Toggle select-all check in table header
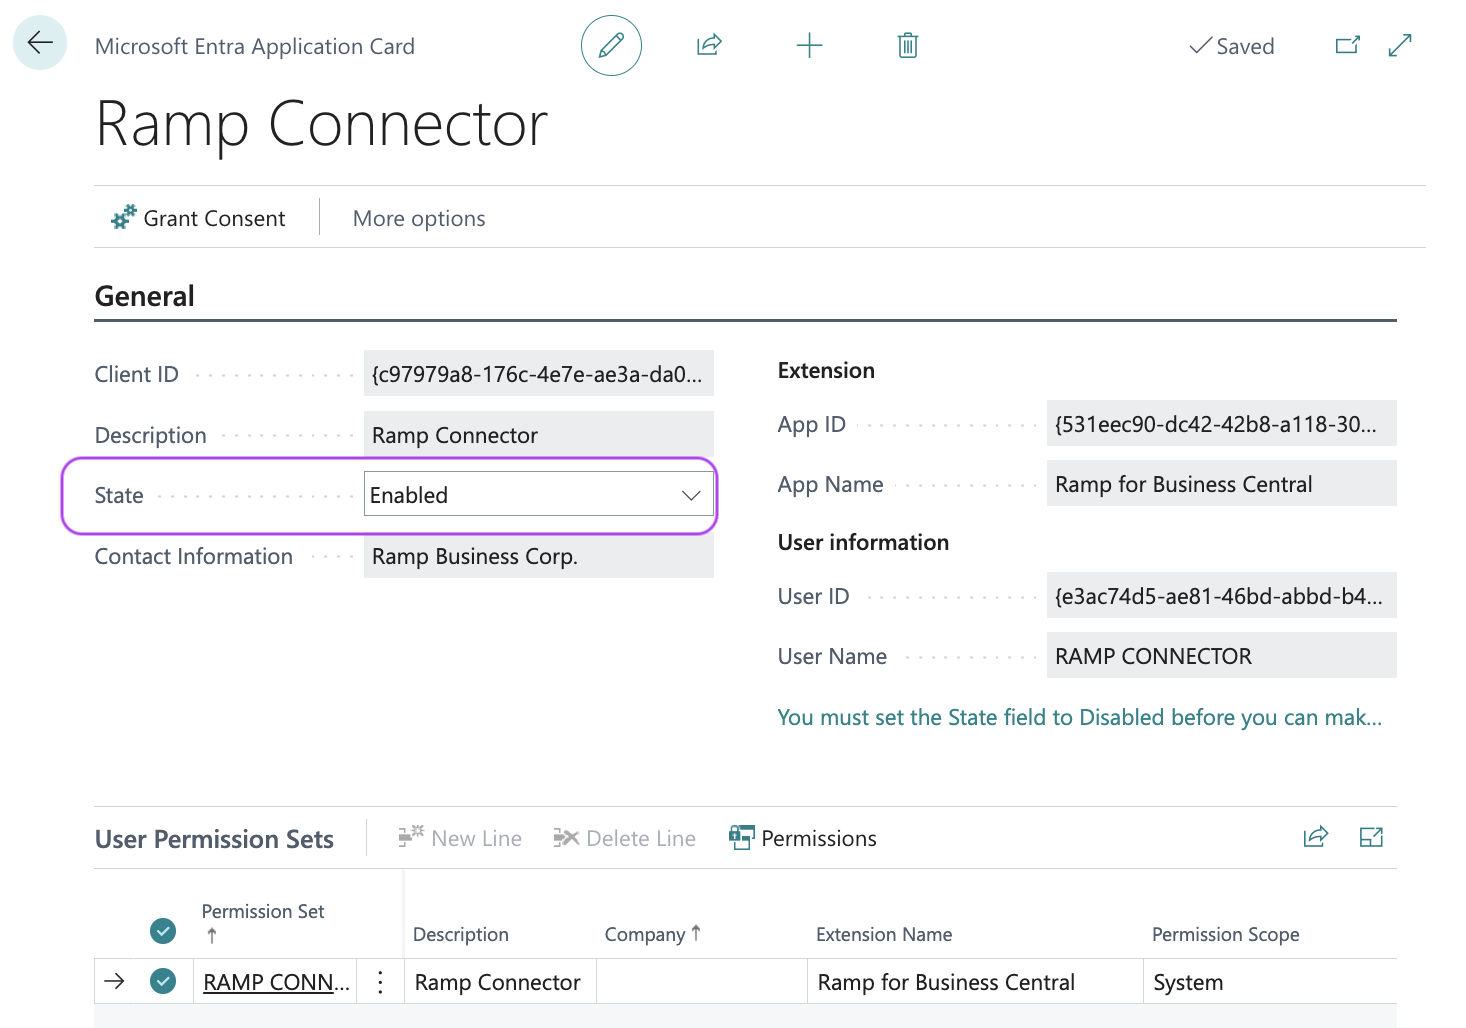 [x=163, y=931]
